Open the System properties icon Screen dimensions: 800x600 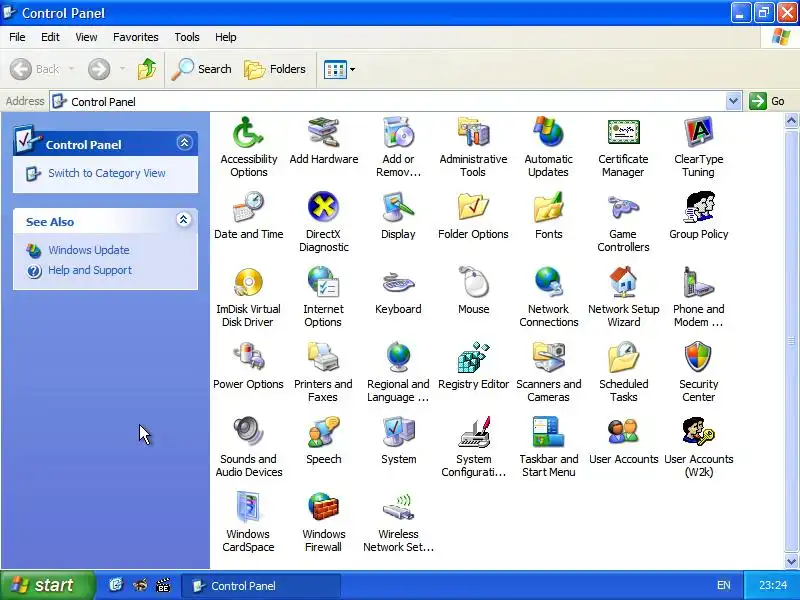click(x=398, y=432)
